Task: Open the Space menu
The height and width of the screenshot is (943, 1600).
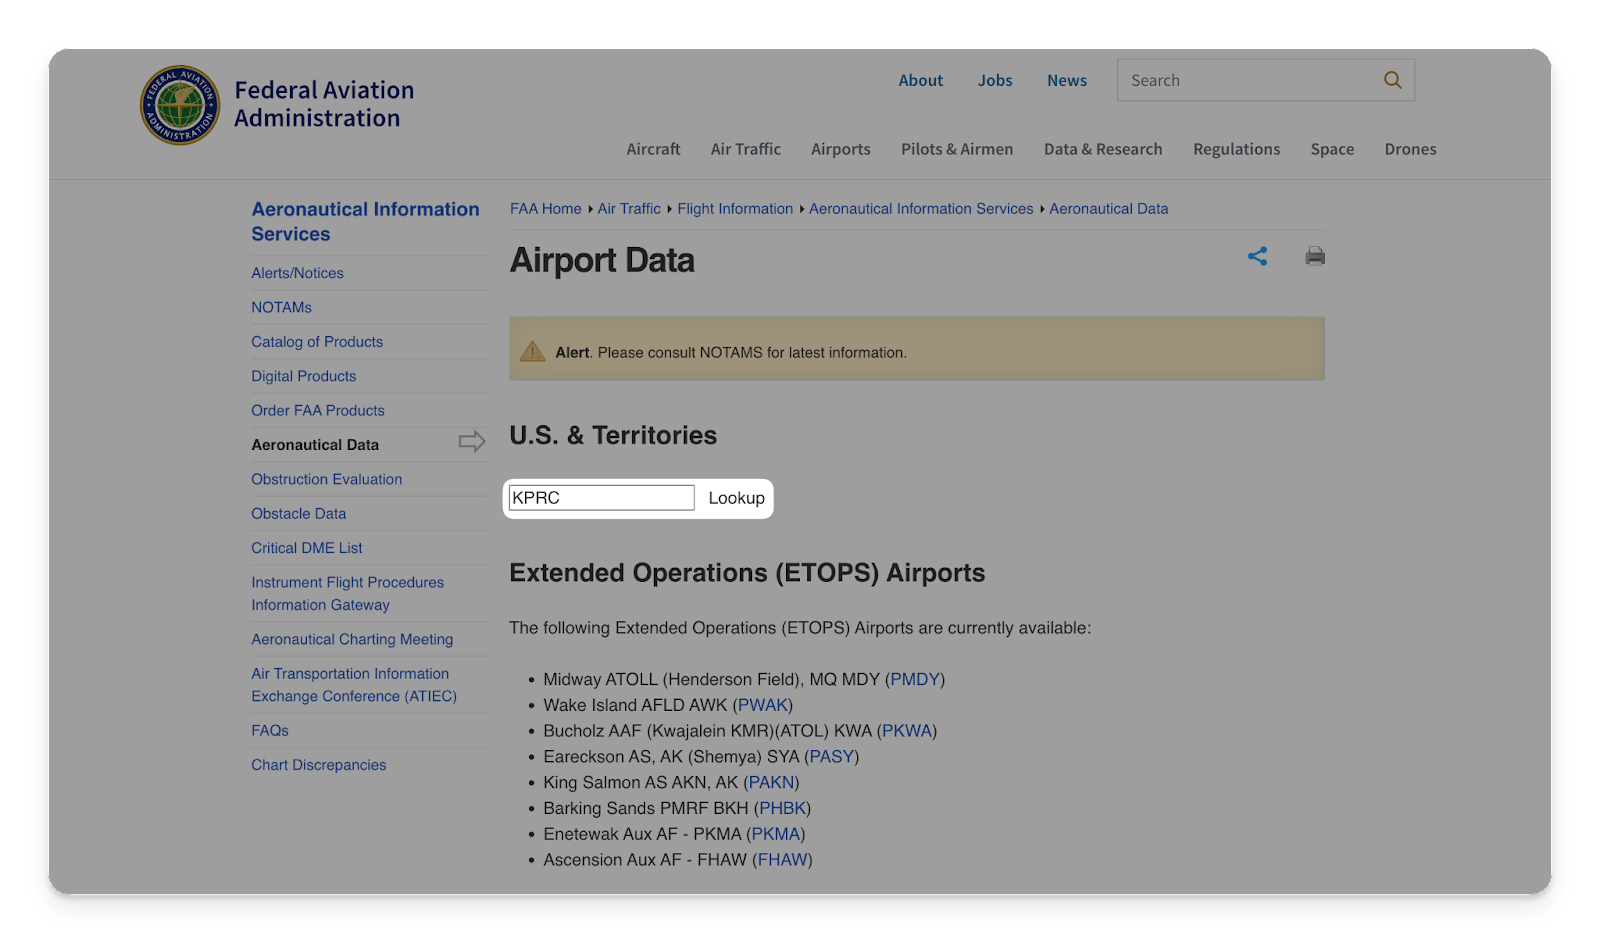Action: click(x=1332, y=149)
